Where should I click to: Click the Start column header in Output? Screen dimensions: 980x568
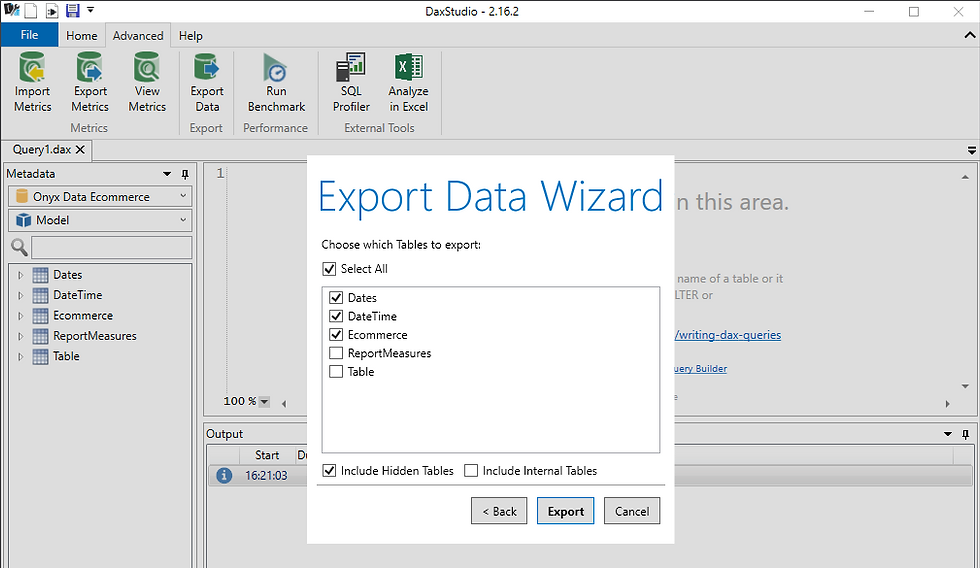(267, 455)
